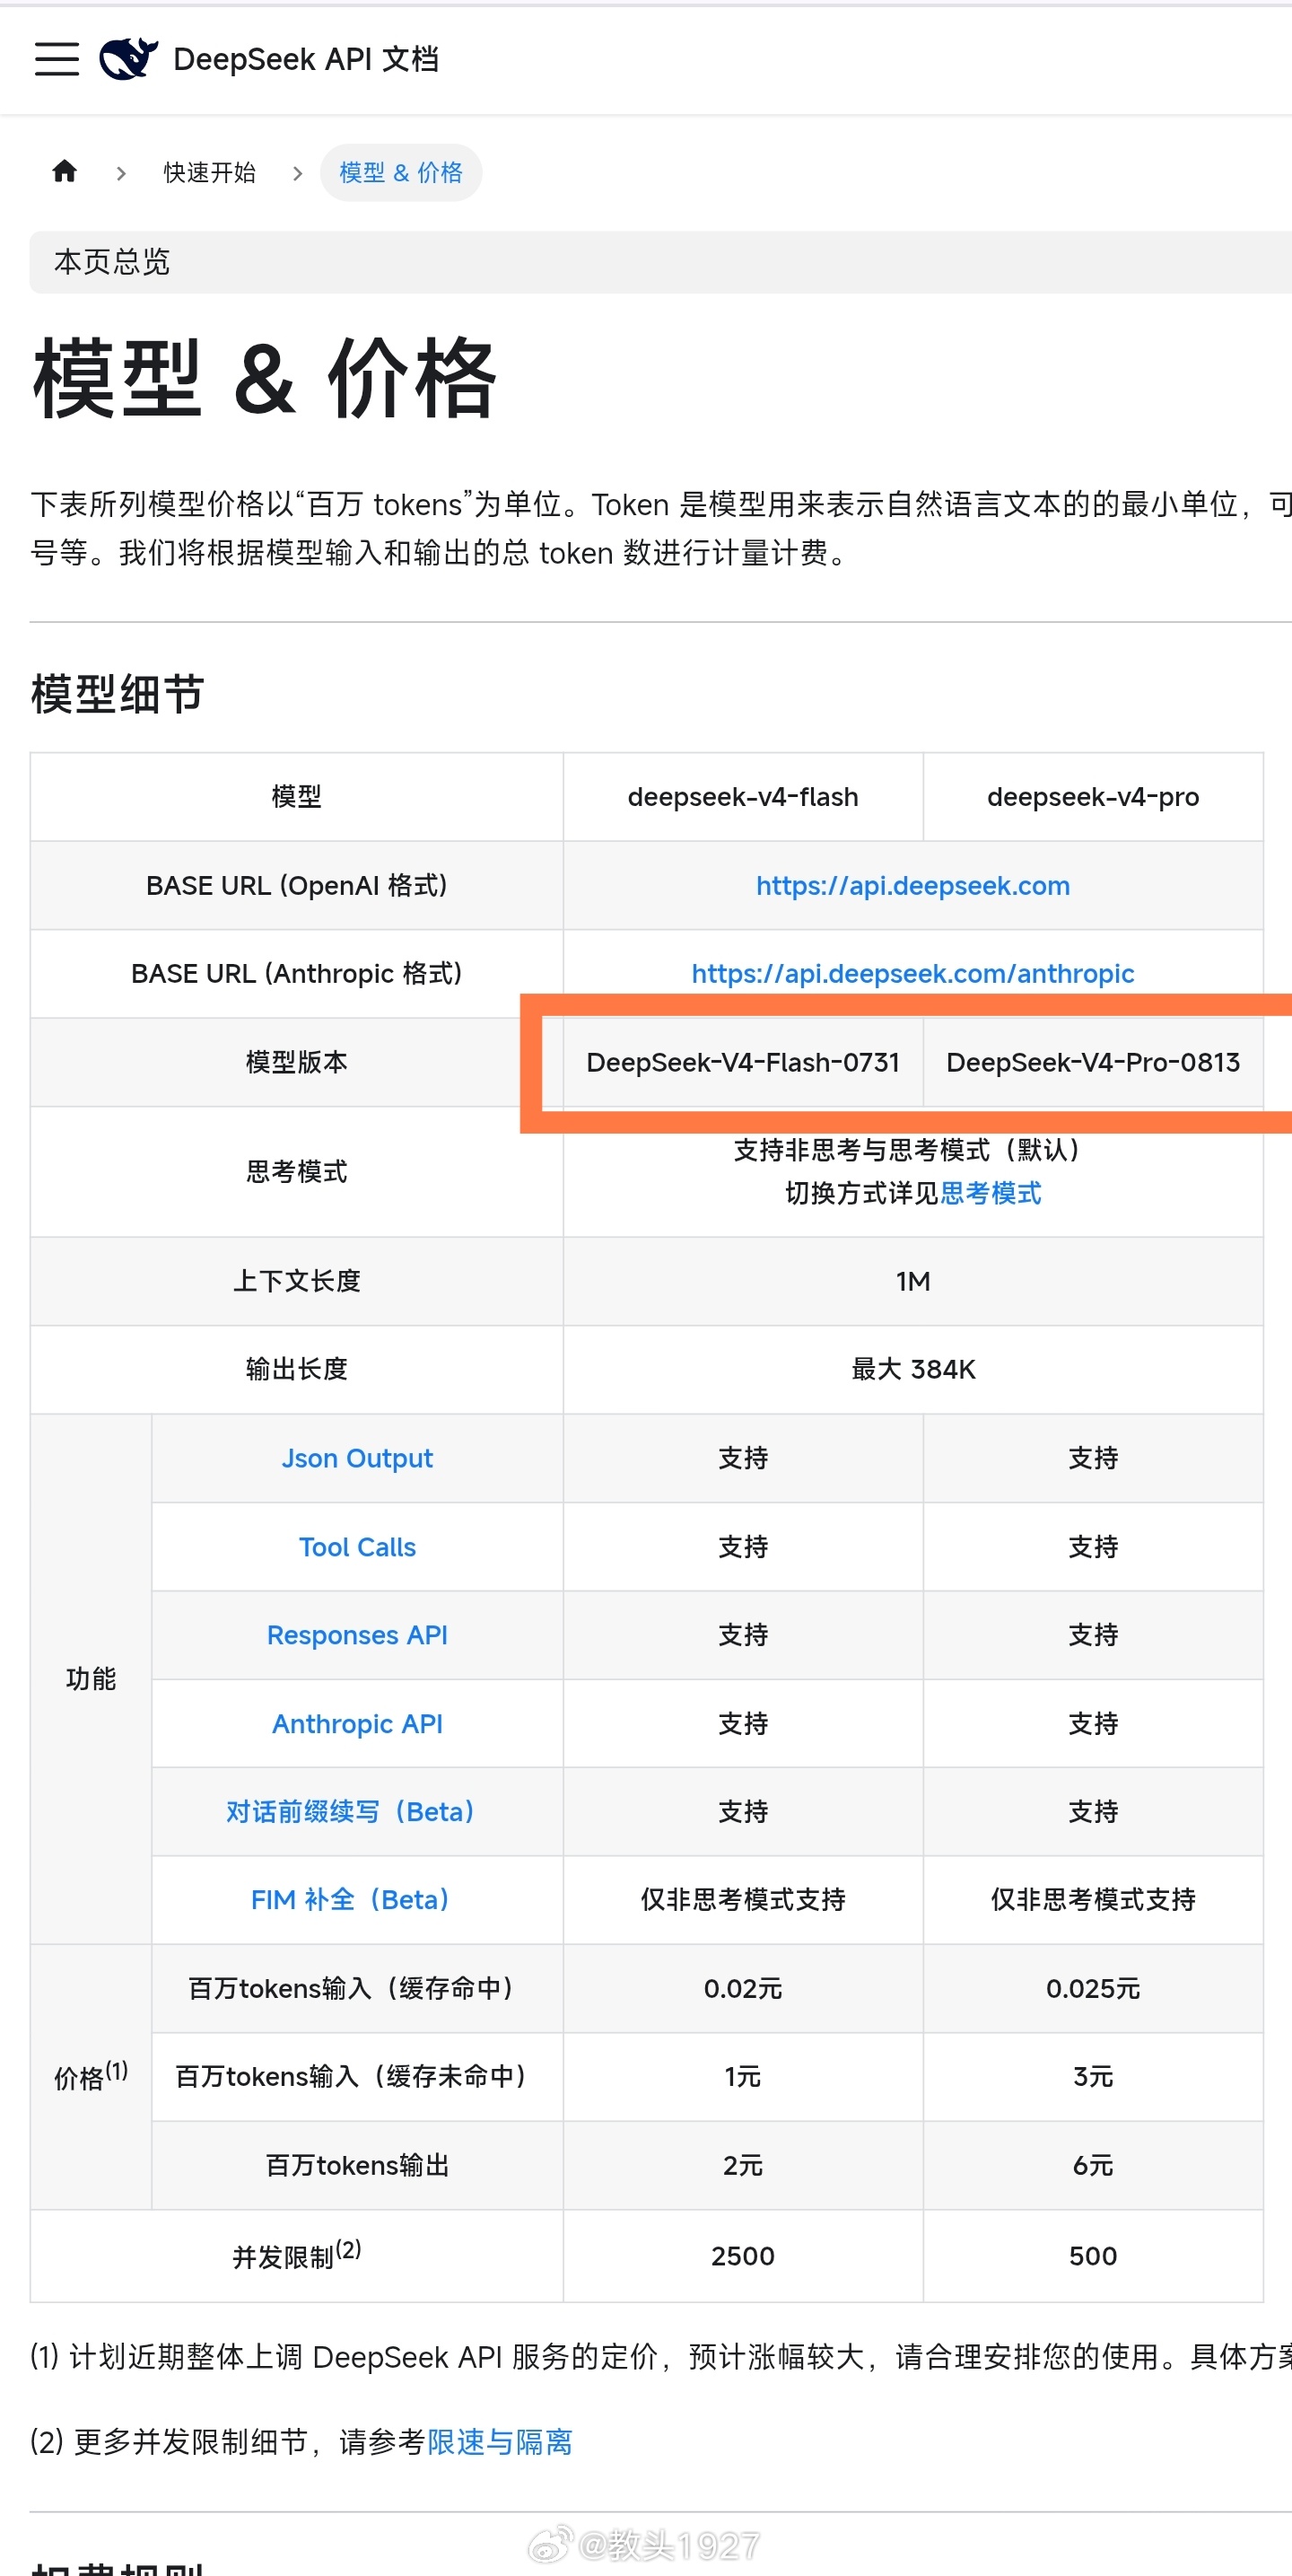Select the DeepSeek-V4-Pro-0813 cell
Viewport: 1292px width, 2576px height.
(x=1093, y=1062)
